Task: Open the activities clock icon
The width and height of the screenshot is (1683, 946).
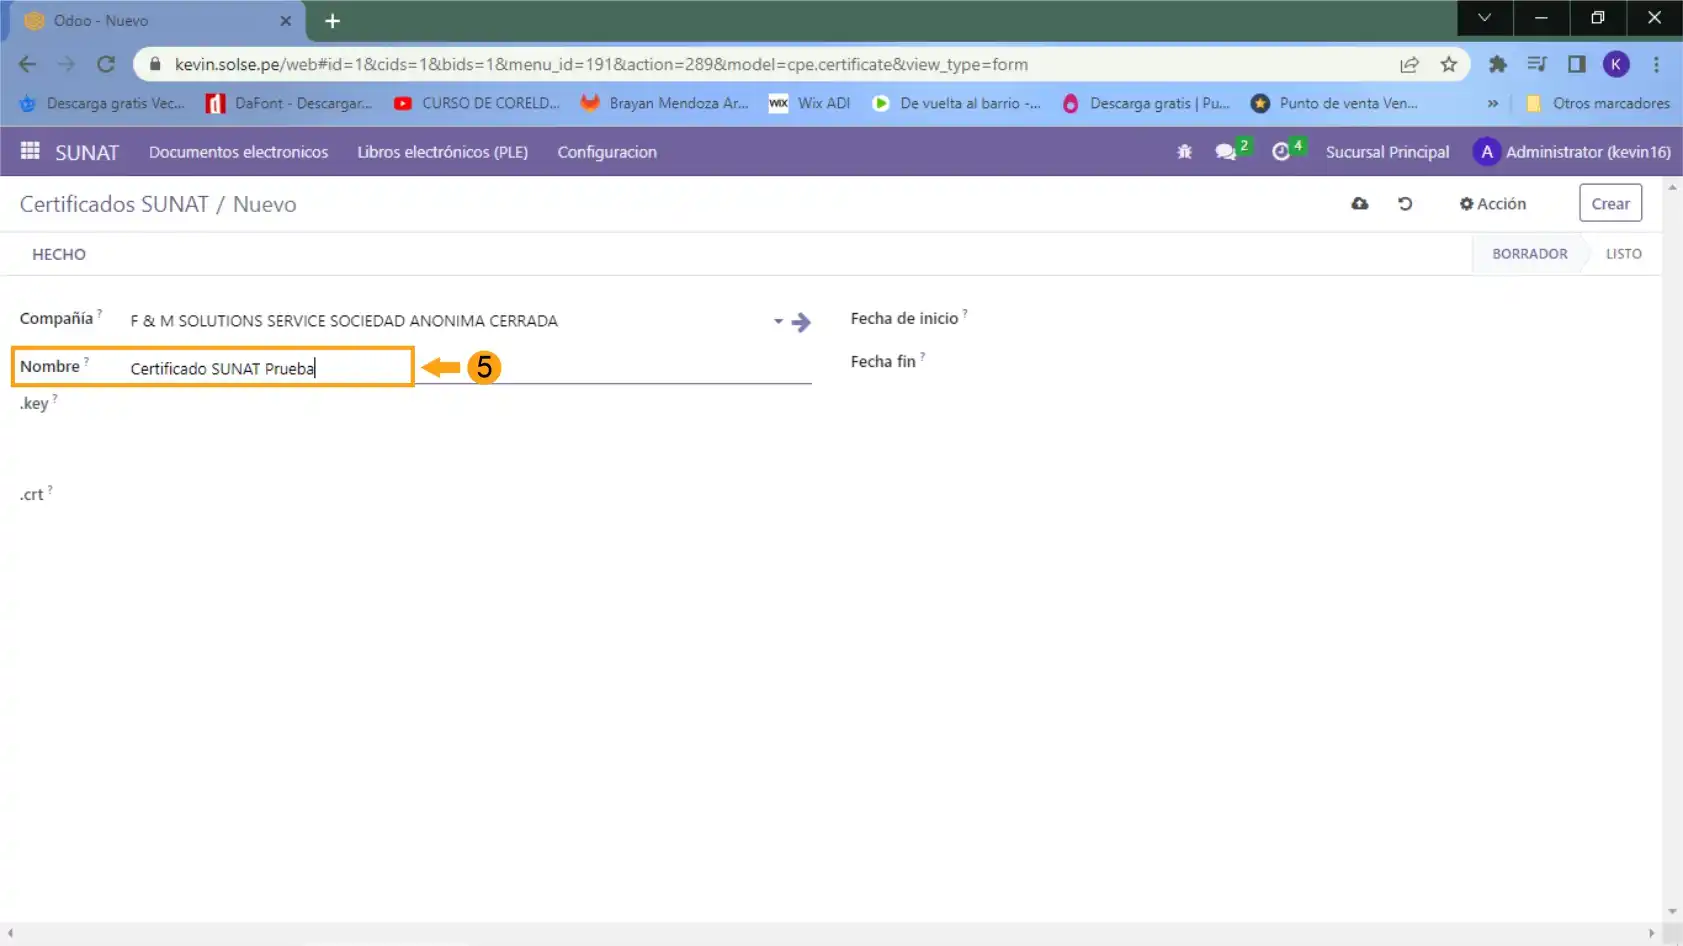Action: (1281, 152)
